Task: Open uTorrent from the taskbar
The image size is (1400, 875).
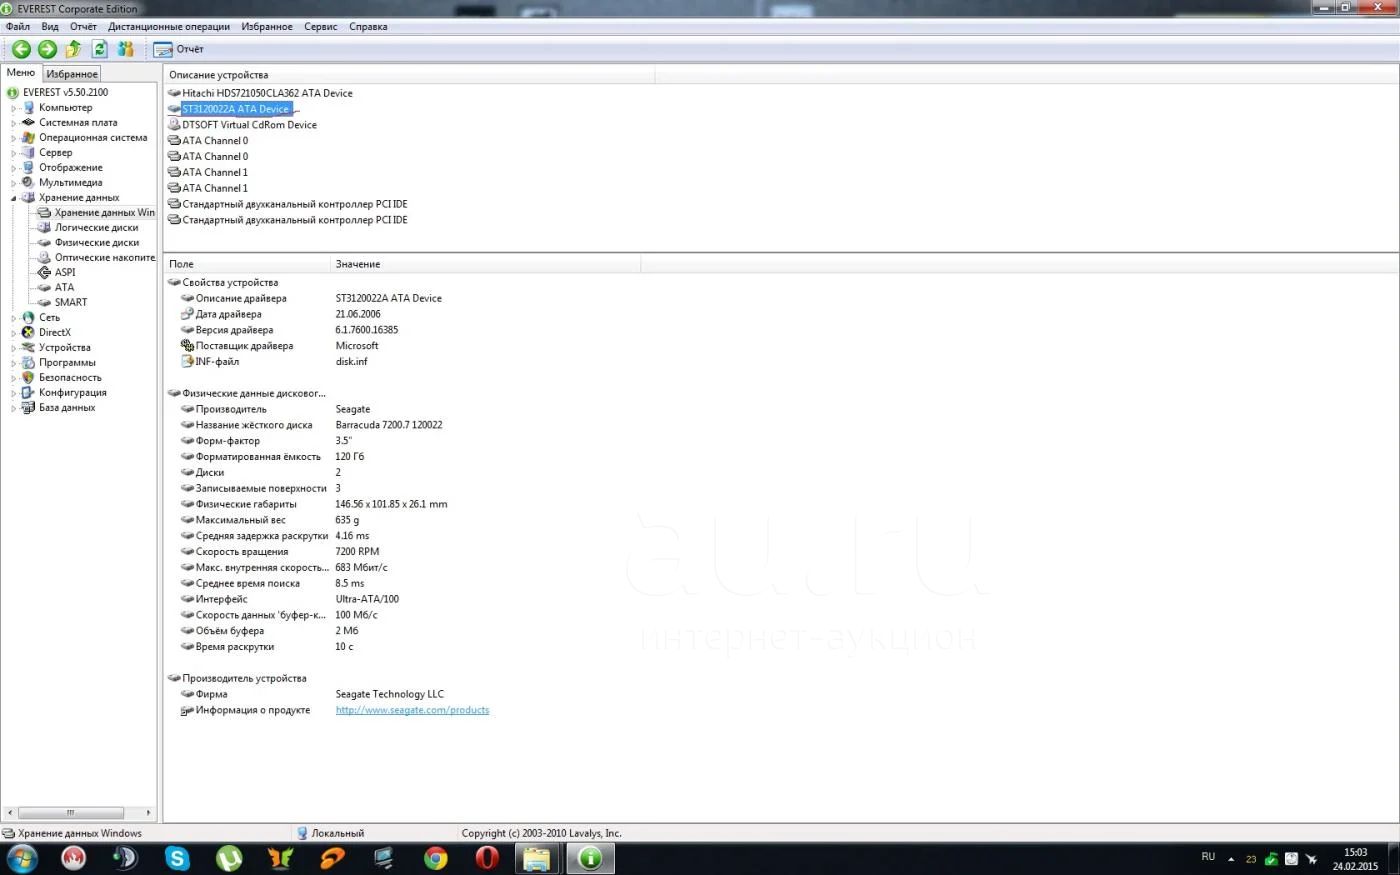Action: pyautogui.click(x=229, y=858)
